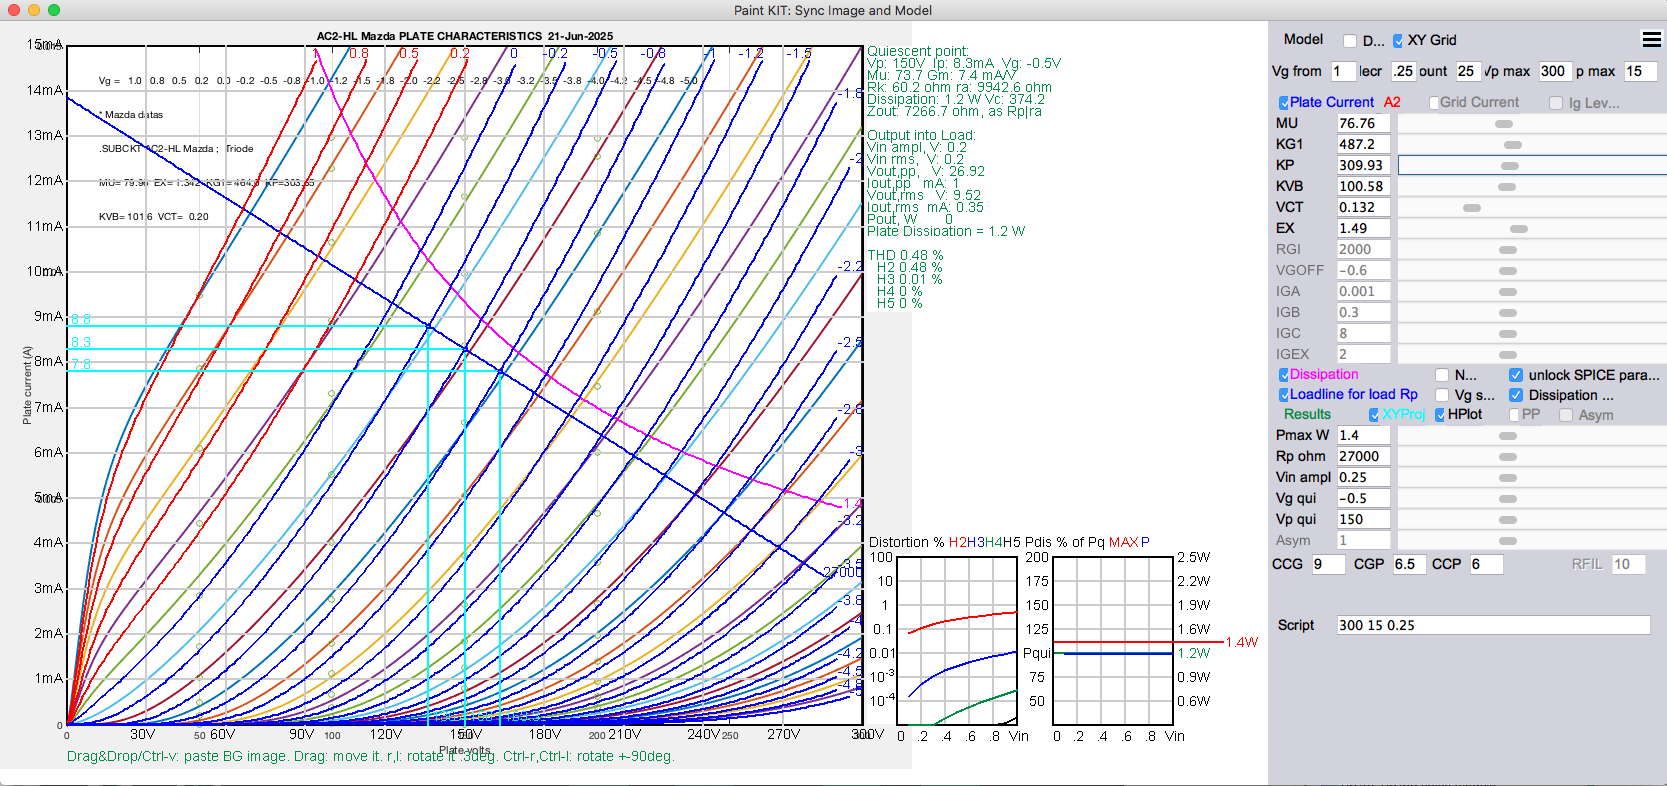Viewport: 1667px width, 786px height.
Task: Focus the Vp qui value field
Action: [x=1363, y=520]
